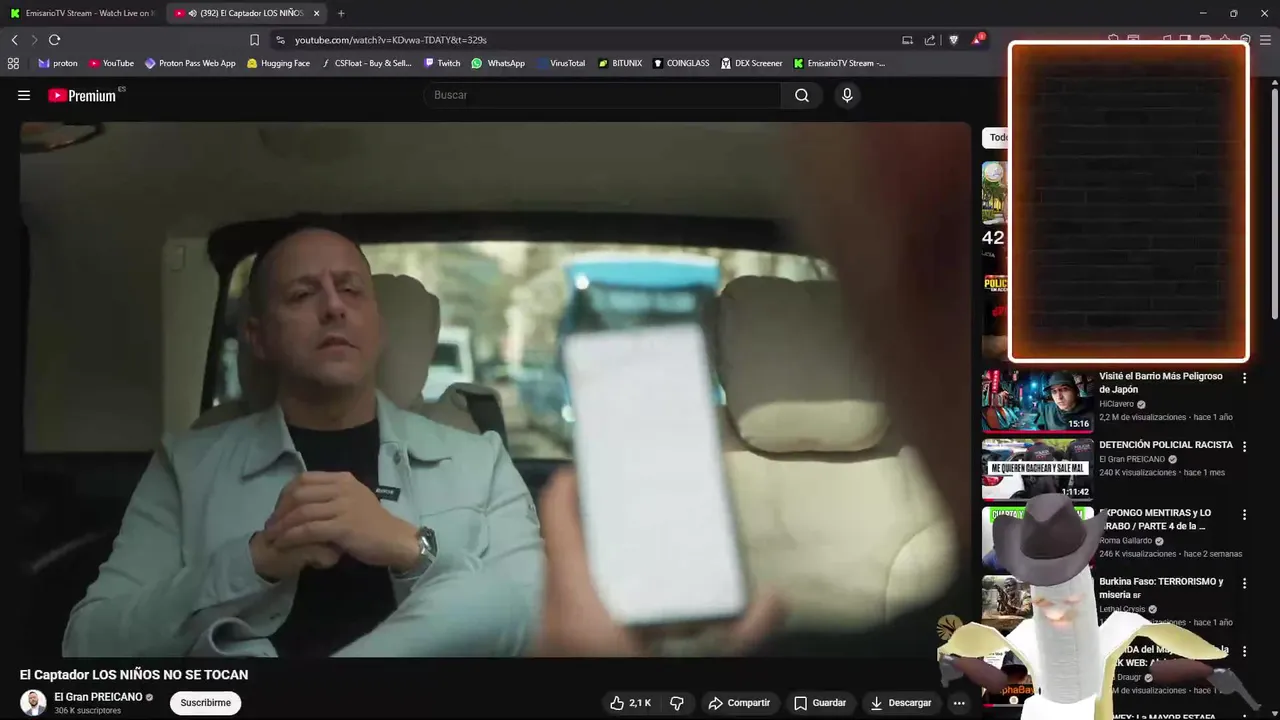
Task: Open the HiClavero channel link
Action: (1116, 404)
